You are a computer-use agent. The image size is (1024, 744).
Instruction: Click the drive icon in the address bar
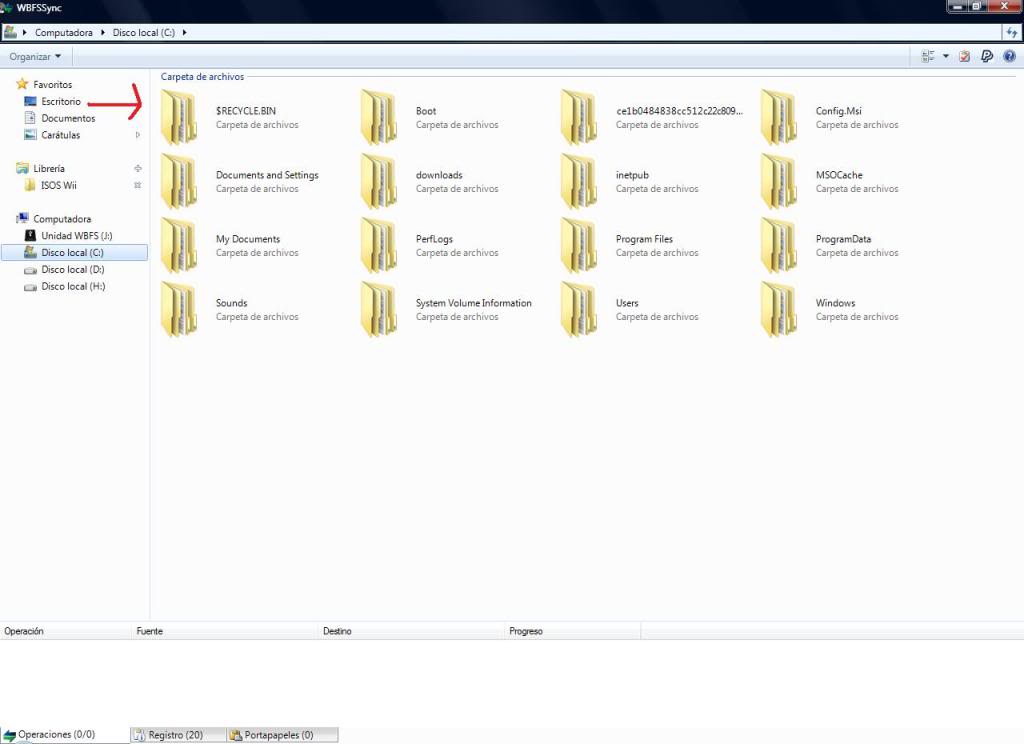point(10,31)
